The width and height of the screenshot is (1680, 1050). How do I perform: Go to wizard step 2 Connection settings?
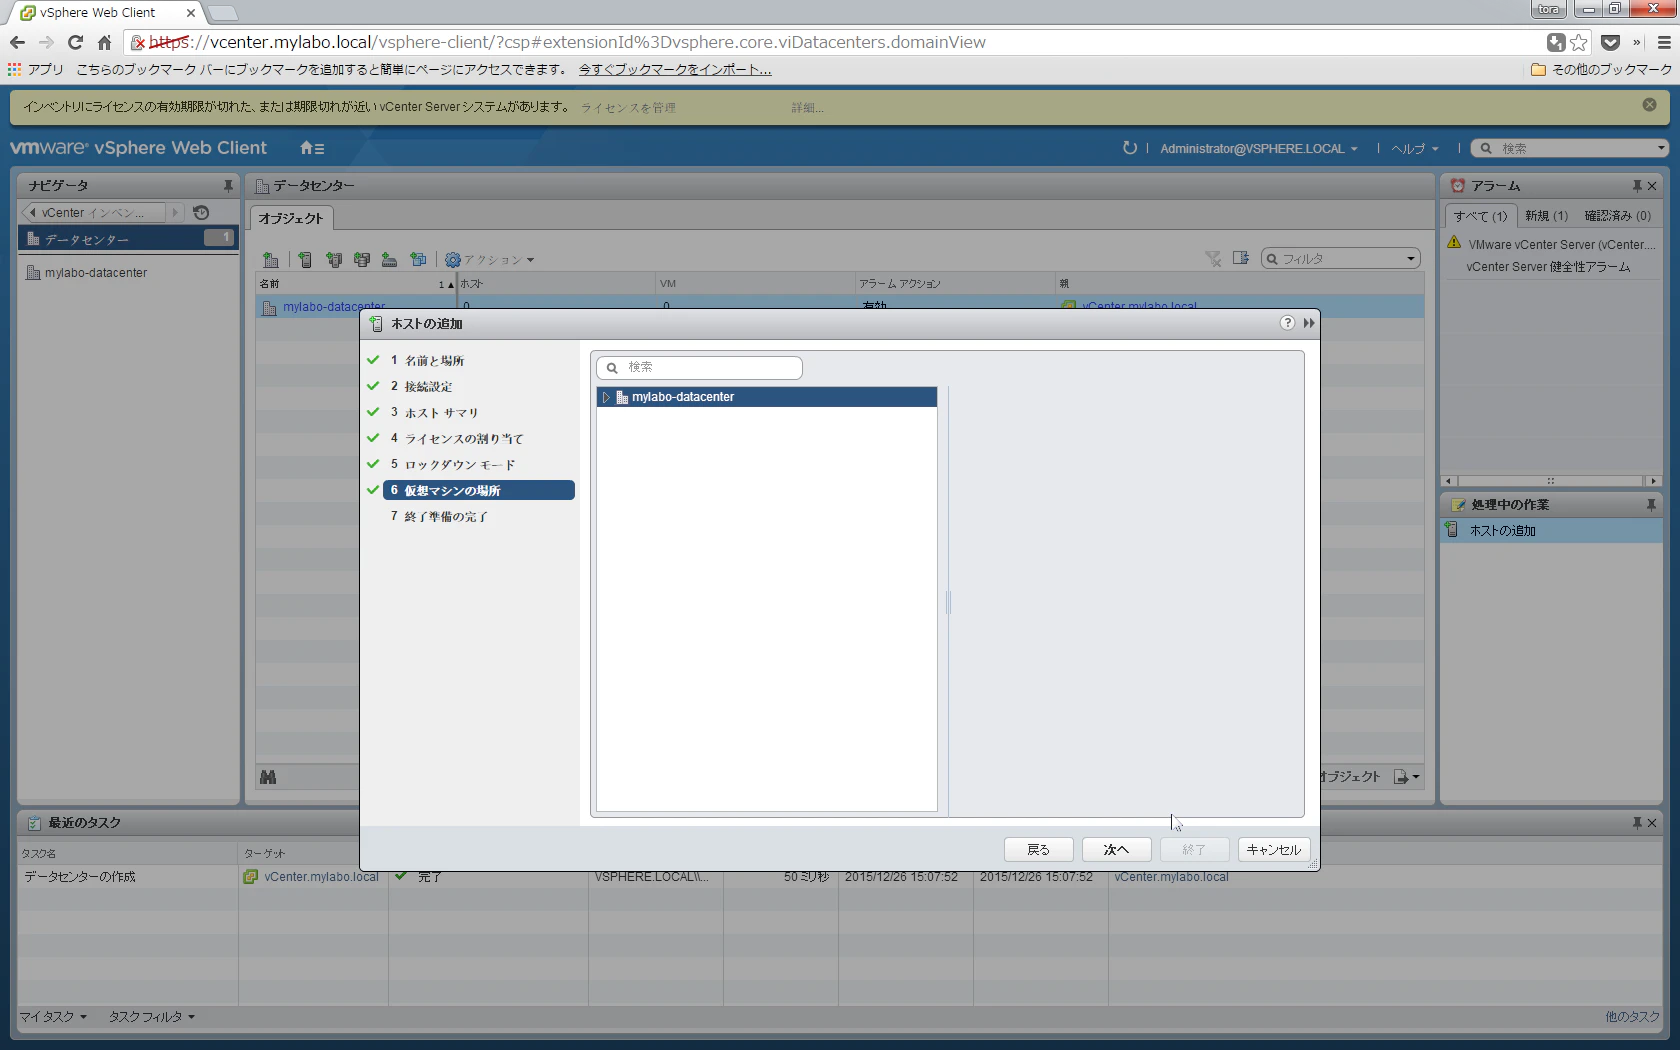point(421,386)
